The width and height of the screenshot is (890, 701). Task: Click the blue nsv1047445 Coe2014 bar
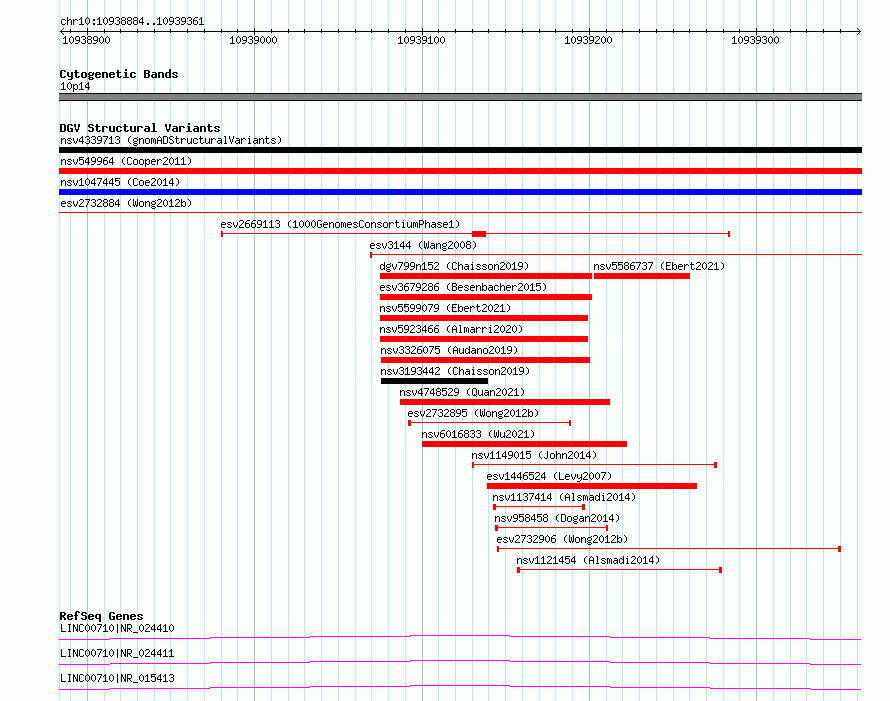coord(460,192)
